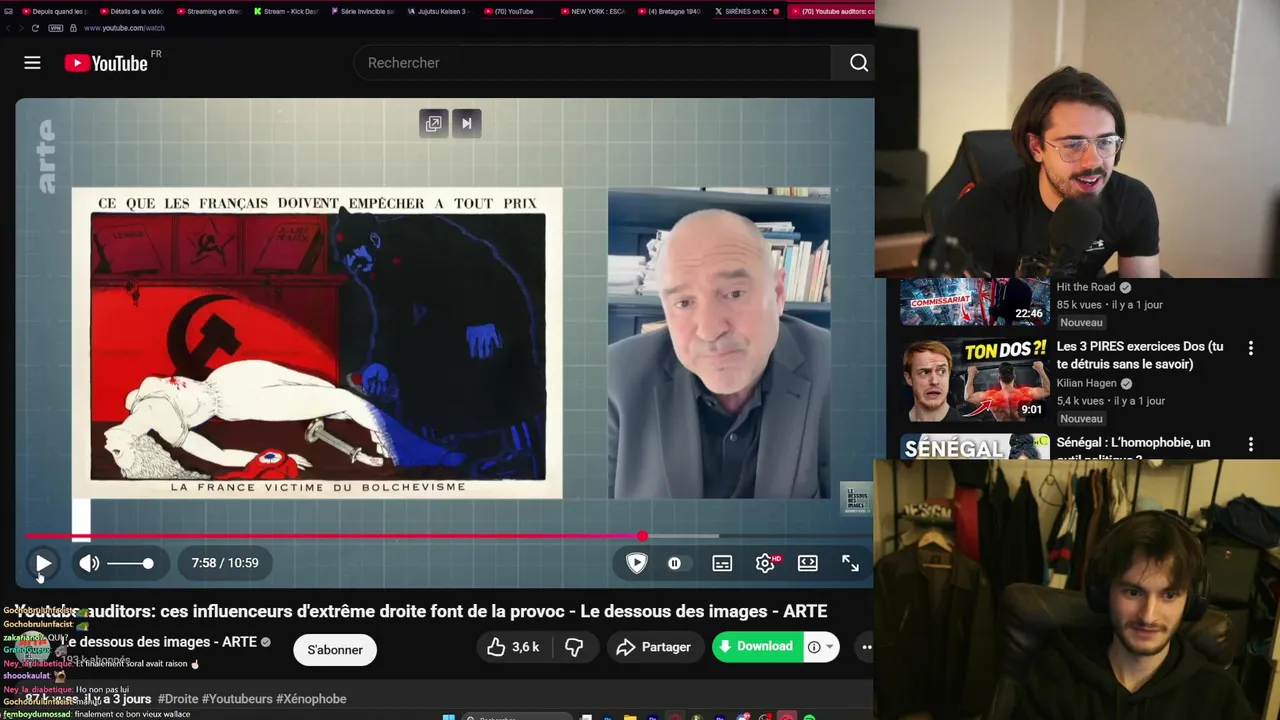Open the player settings gear
Screen dimensions: 1280x720
(765, 563)
